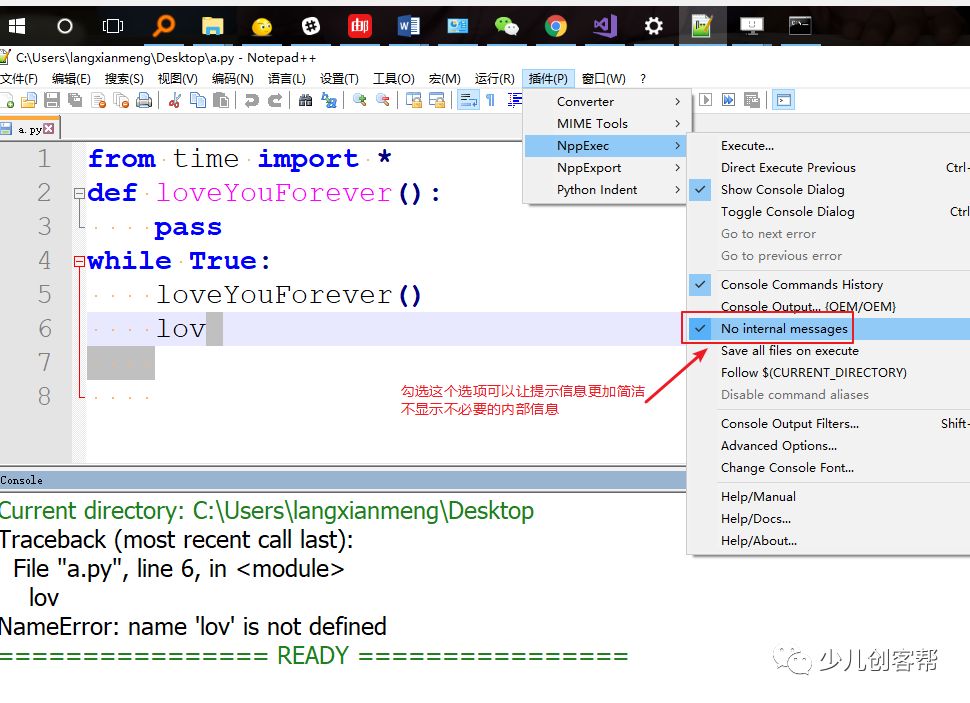Open Windows Start menu

(x=17, y=26)
